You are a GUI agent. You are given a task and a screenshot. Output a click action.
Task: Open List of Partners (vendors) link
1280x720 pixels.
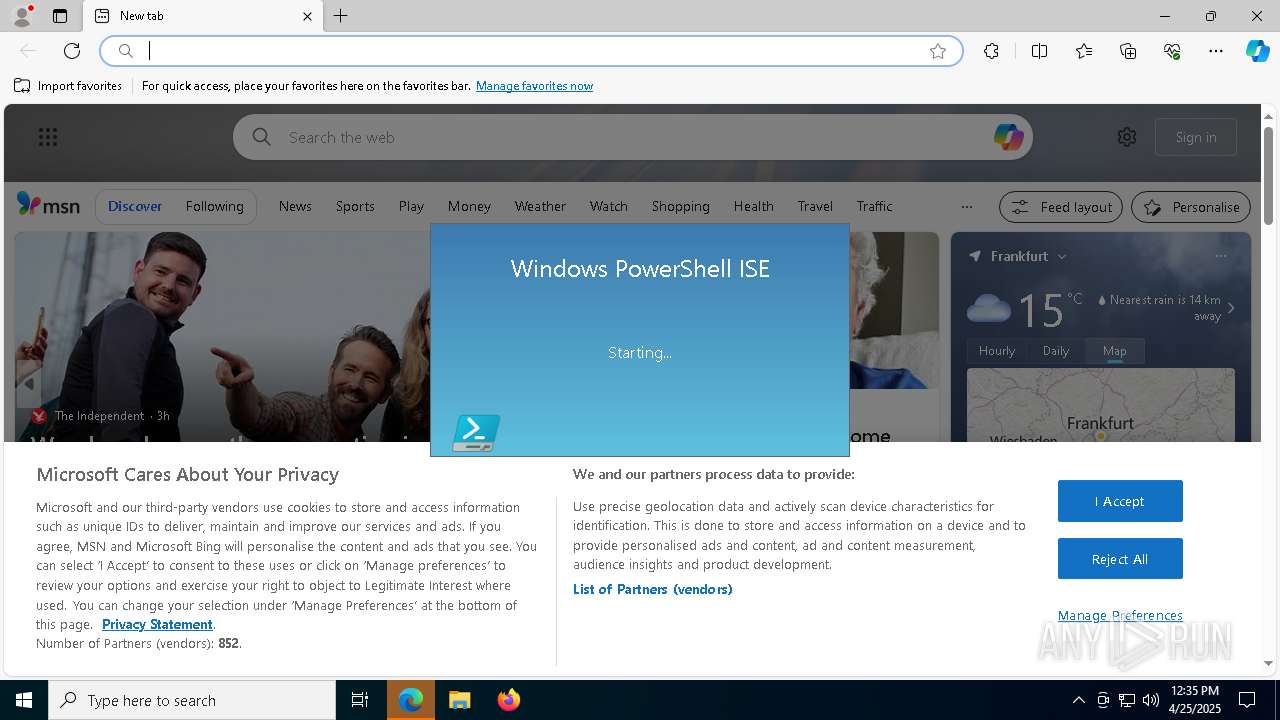pyautogui.click(x=653, y=589)
